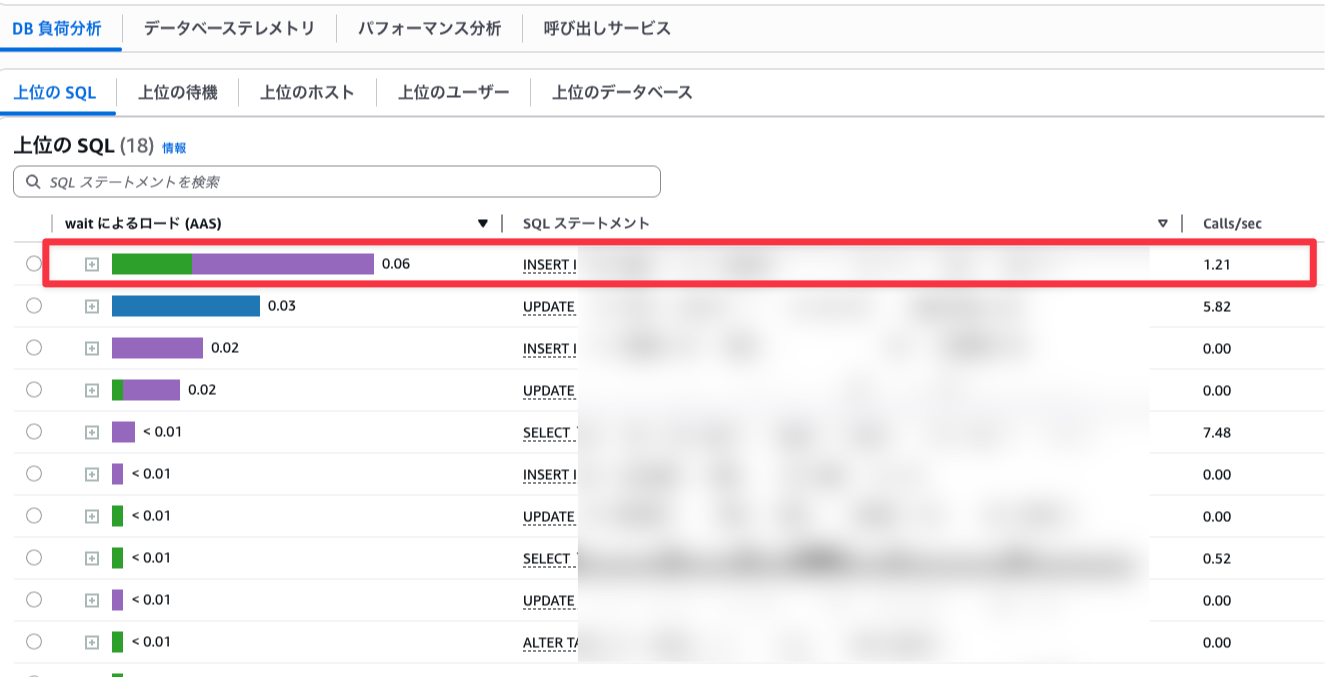Screen dimensions: 1325x677
Task: Open the 上位の待機 sub-tab
Action: tap(177, 92)
